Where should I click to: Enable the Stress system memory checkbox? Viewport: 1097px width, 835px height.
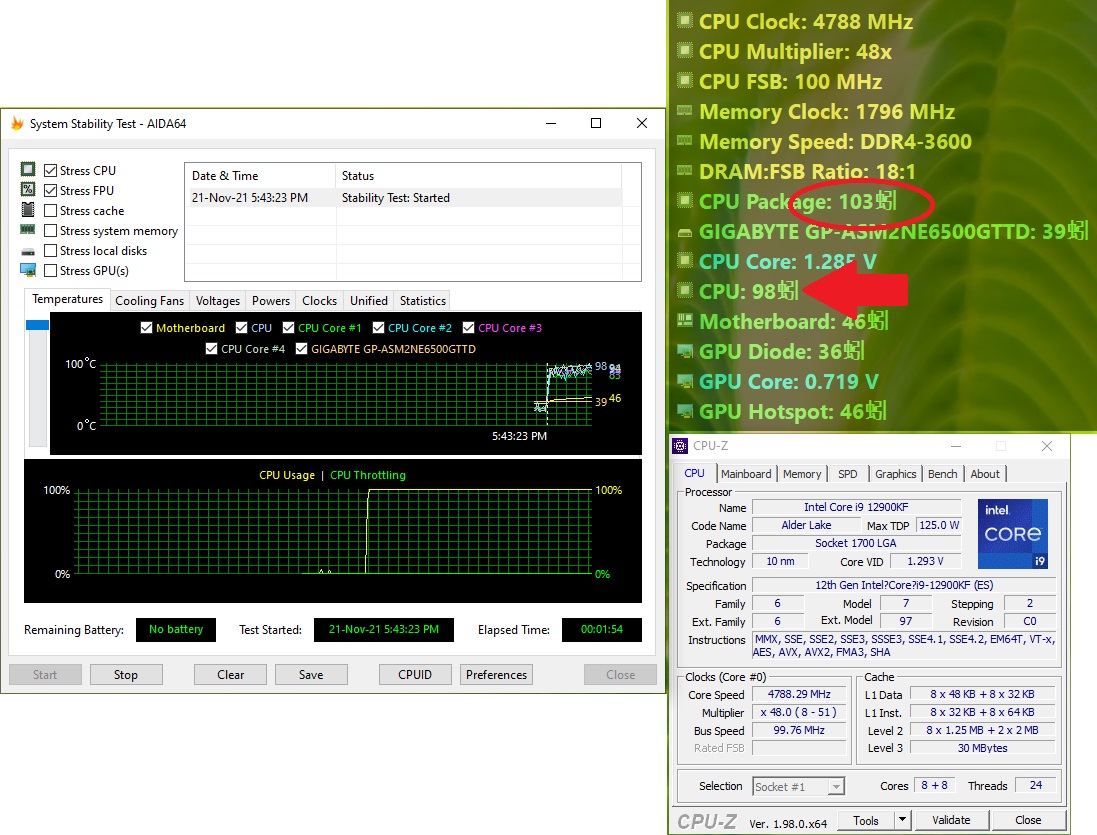(x=50, y=230)
